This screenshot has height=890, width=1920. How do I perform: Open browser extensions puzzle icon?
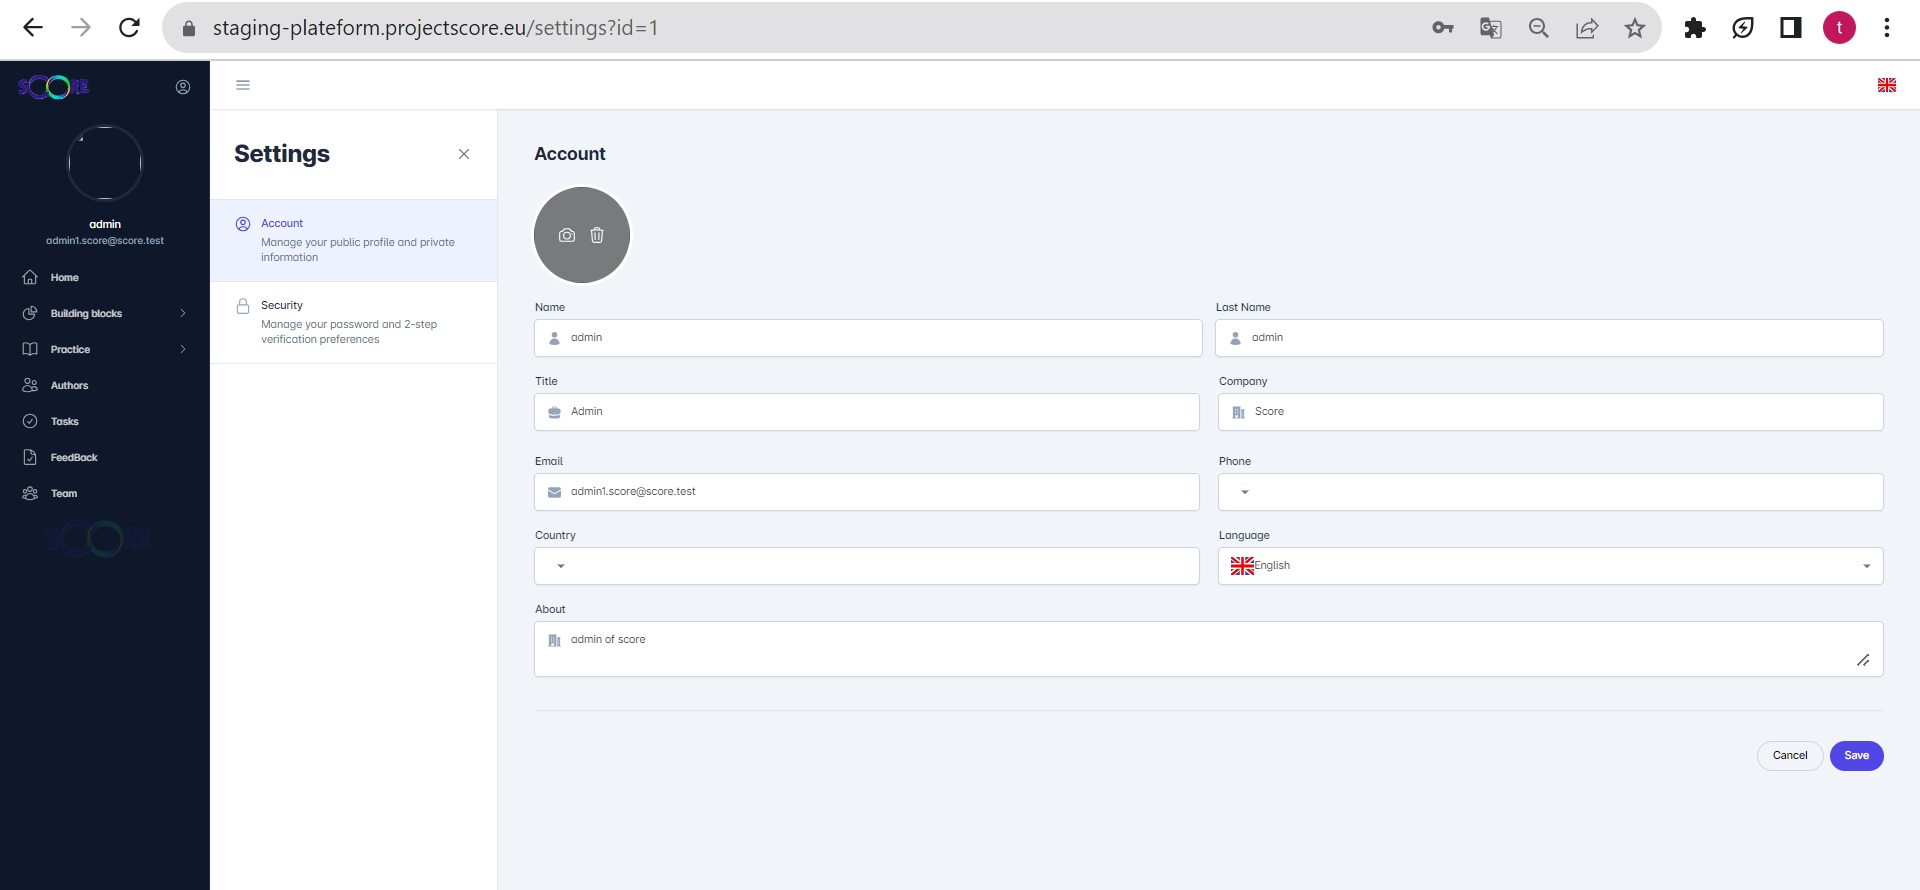1694,28
